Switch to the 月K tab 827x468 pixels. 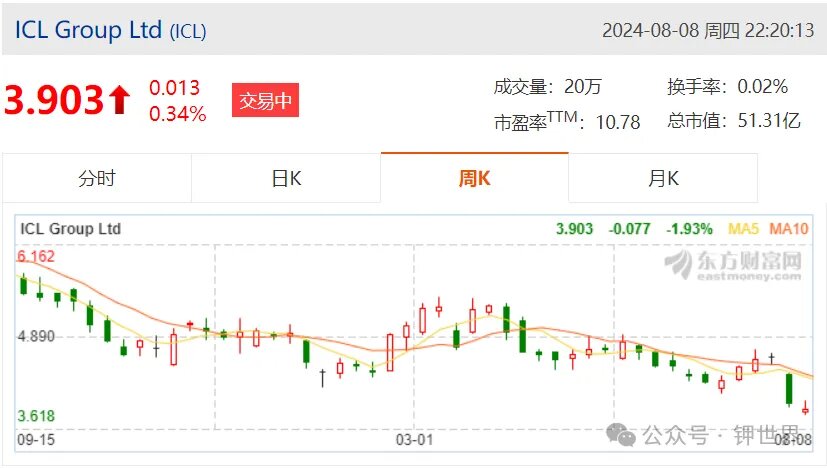point(663,178)
